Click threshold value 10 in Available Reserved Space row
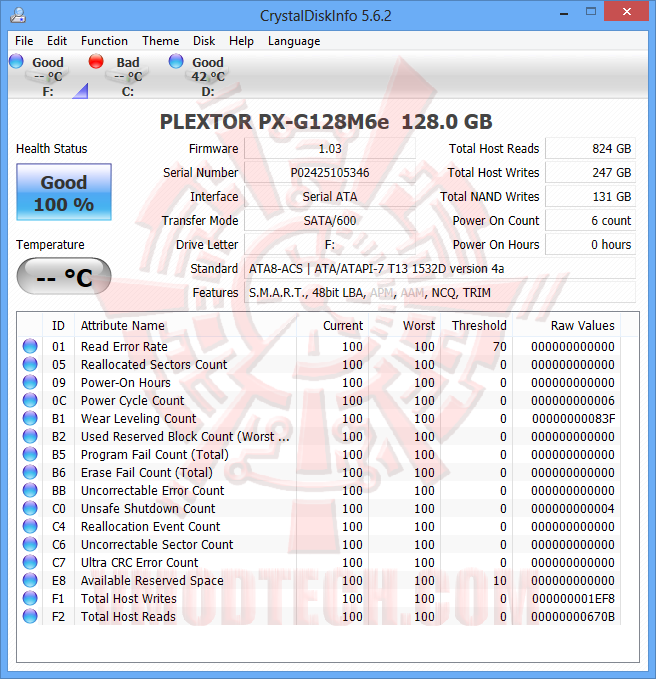656x679 pixels. 500,581
